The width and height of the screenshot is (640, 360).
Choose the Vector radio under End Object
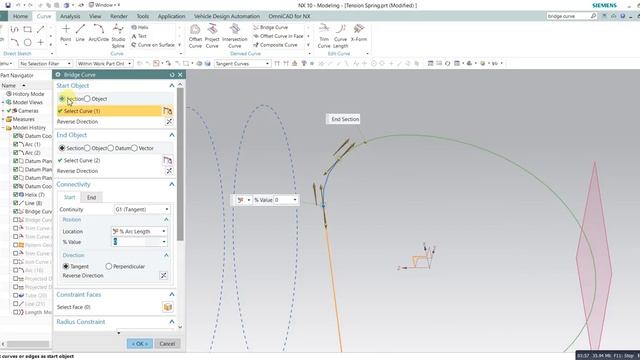click(x=134, y=148)
